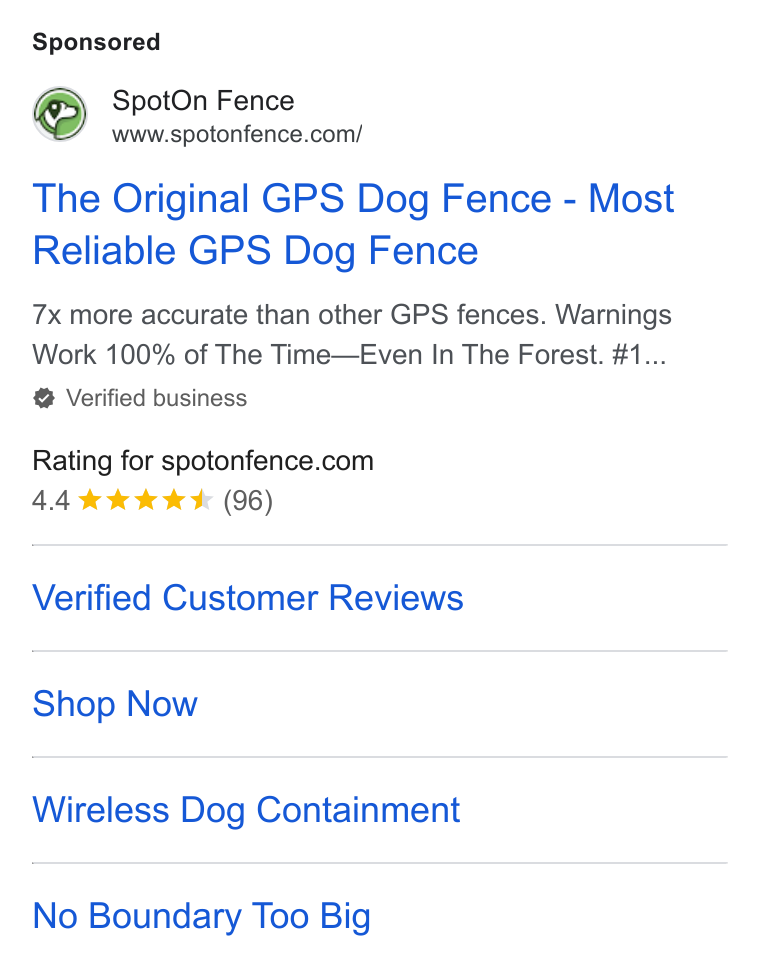Viewport: 760px width, 968px height.
Task: Click the star rating icons
Action: (146, 500)
